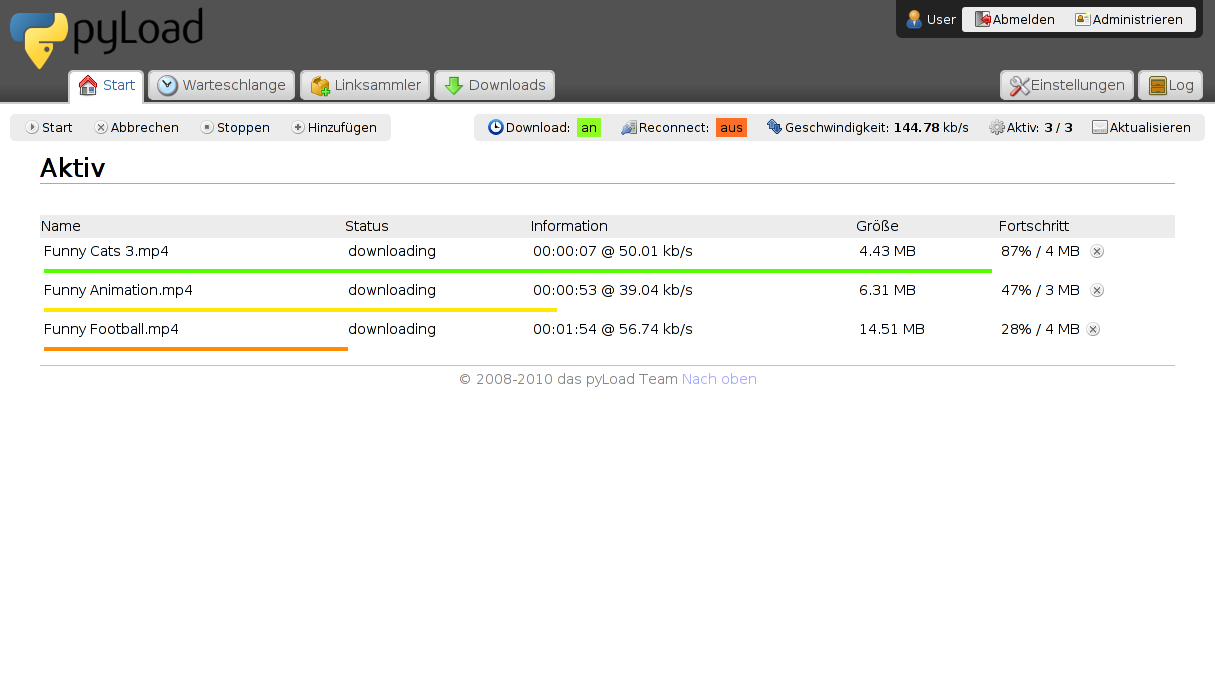Cancel the Funny Cats 3.mp4 download with its x

click(x=1097, y=251)
